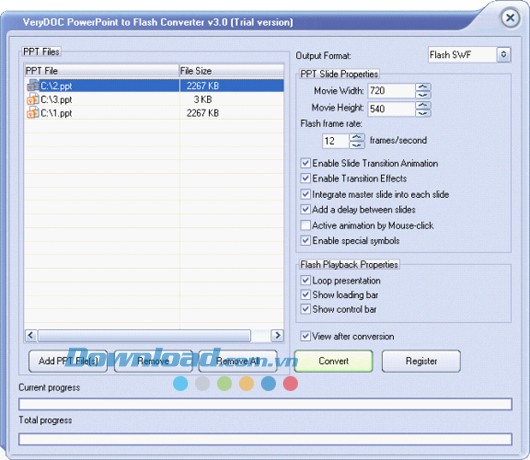Click the 3 KB file size cell
Screen dimensions: 530x460
203,99
